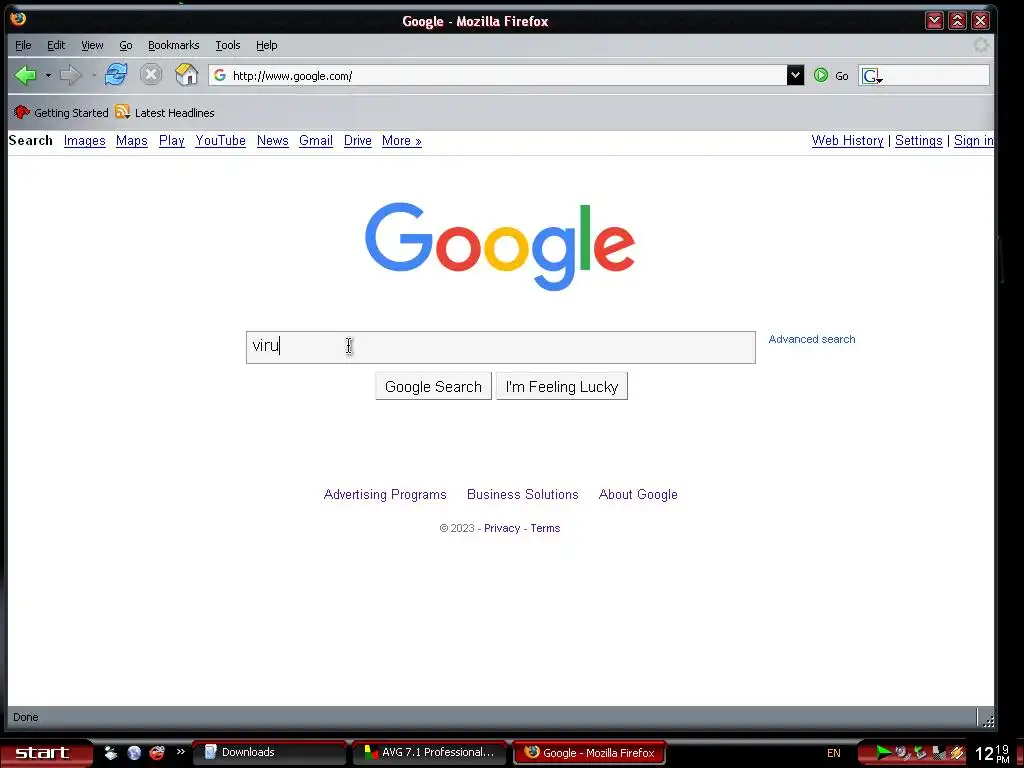Click the first quick launch icon
1024x768 pixels.
(x=111, y=752)
